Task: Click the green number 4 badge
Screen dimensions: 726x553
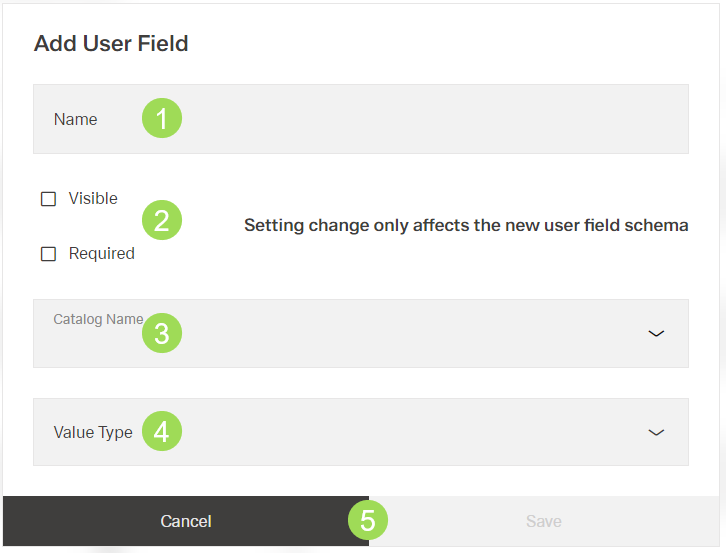Action: [161, 432]
